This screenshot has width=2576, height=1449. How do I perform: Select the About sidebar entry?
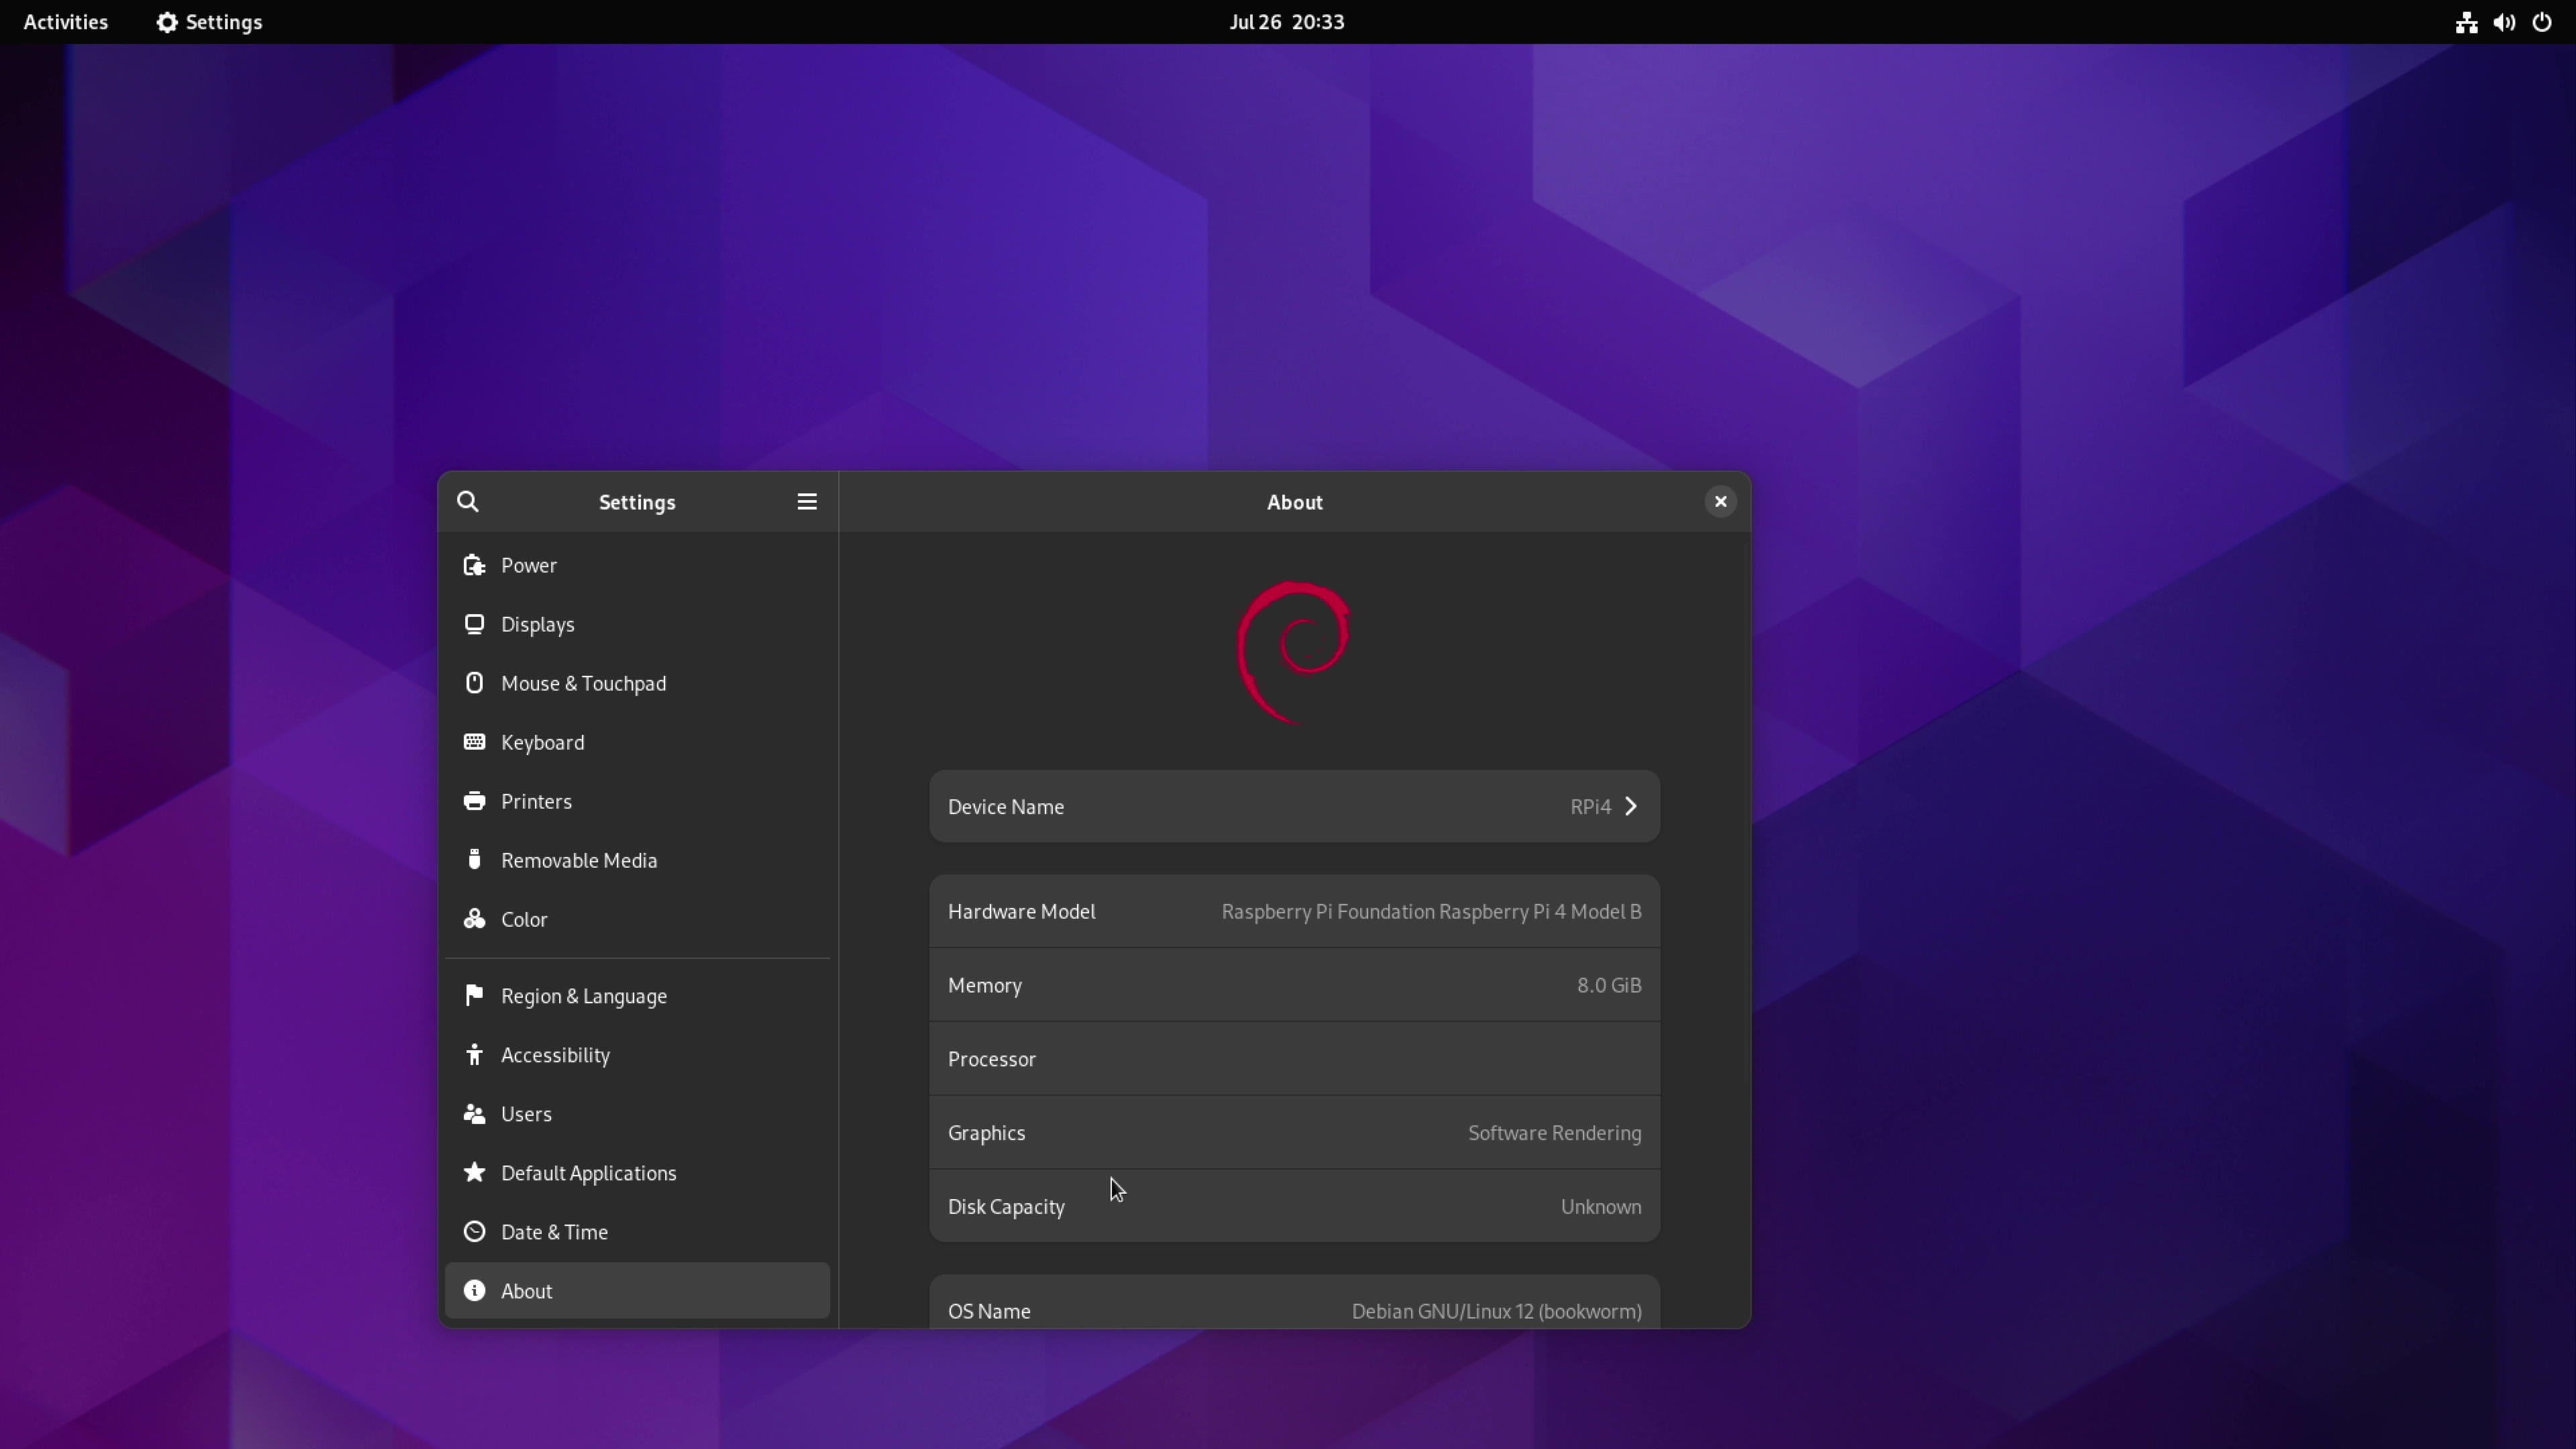[x=637, y=1290]
